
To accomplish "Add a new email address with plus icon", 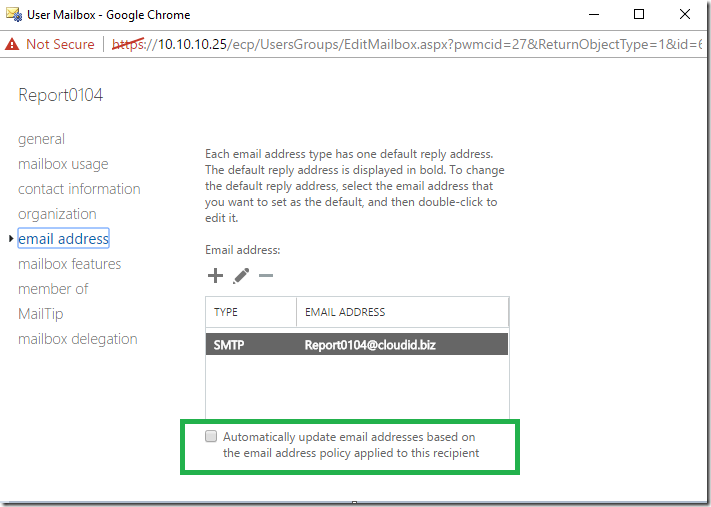I will [215, 276].
